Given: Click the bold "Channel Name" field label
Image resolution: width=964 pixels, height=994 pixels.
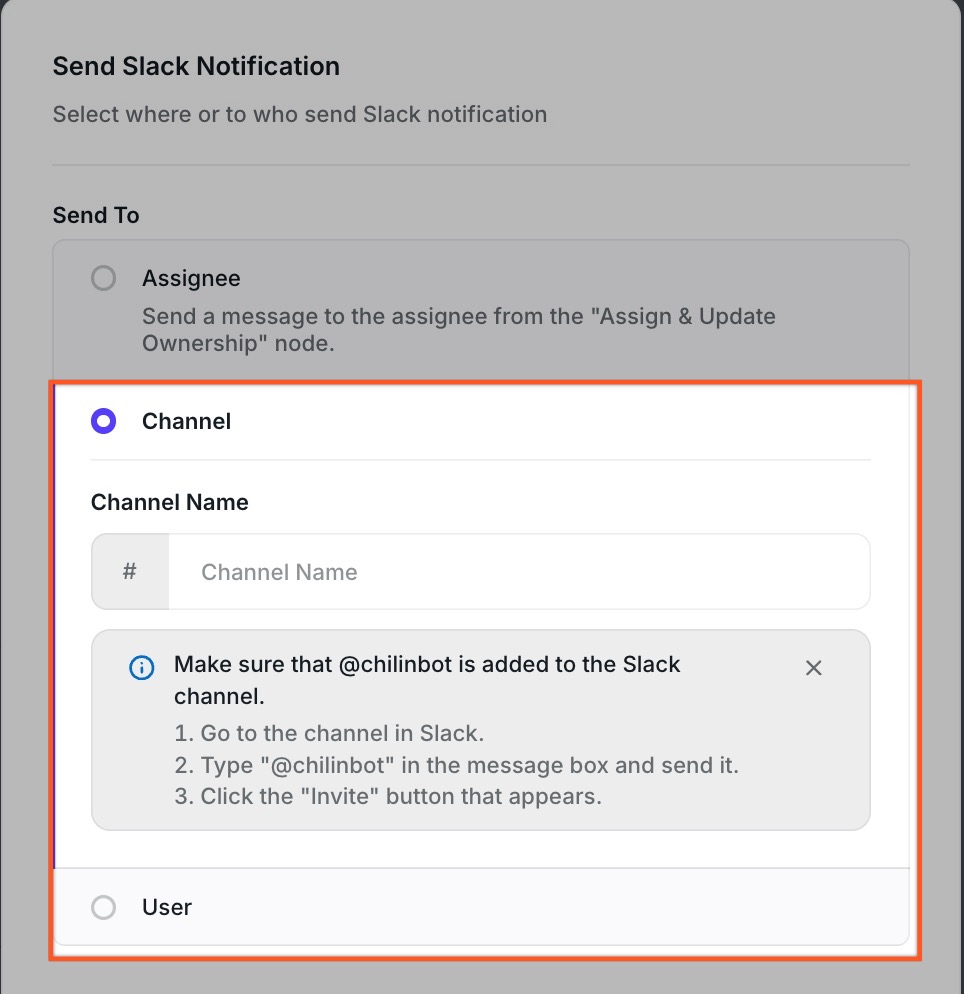Looking at the screenshot, I should [170, 502].
